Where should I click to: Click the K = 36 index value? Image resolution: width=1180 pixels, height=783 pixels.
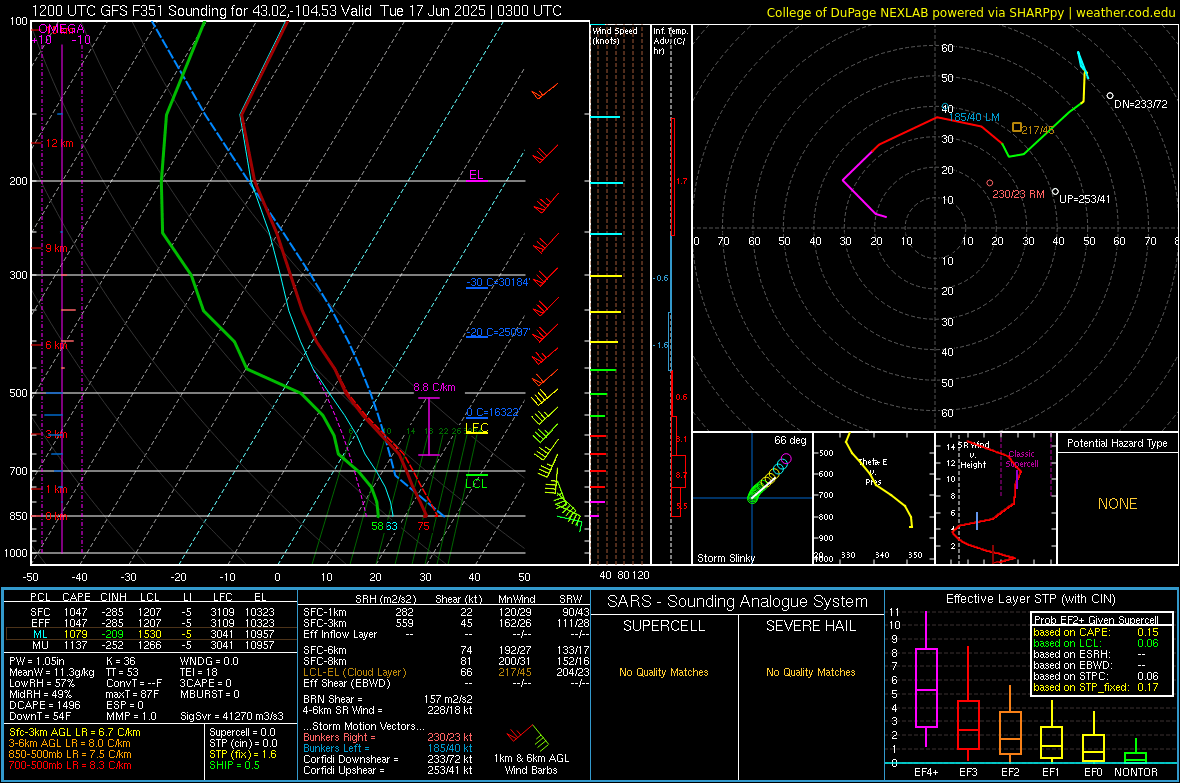pos(120,661)
